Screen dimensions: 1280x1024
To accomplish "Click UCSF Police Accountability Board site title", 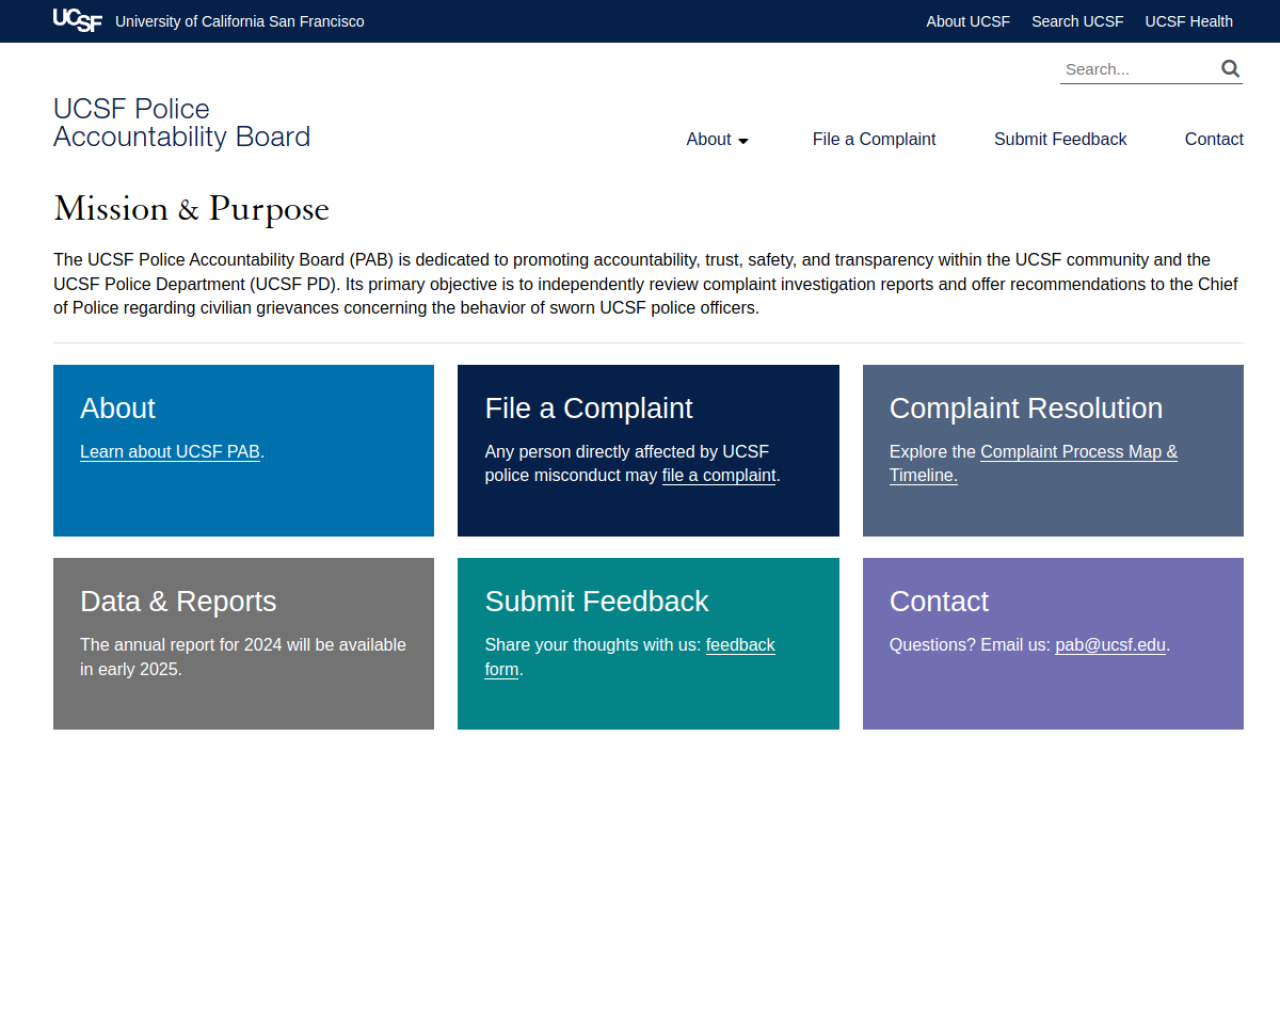I will point(182,123).
